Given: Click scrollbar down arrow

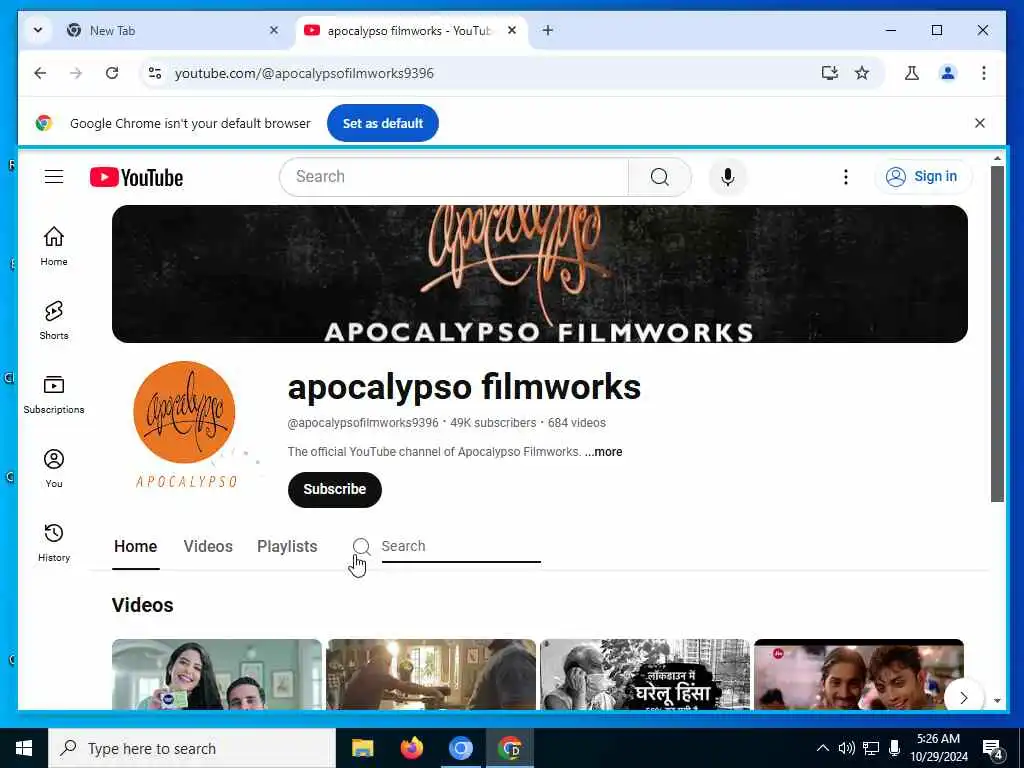Looking at the screenshot, I should pyautogui.click(x=997, y=701).
